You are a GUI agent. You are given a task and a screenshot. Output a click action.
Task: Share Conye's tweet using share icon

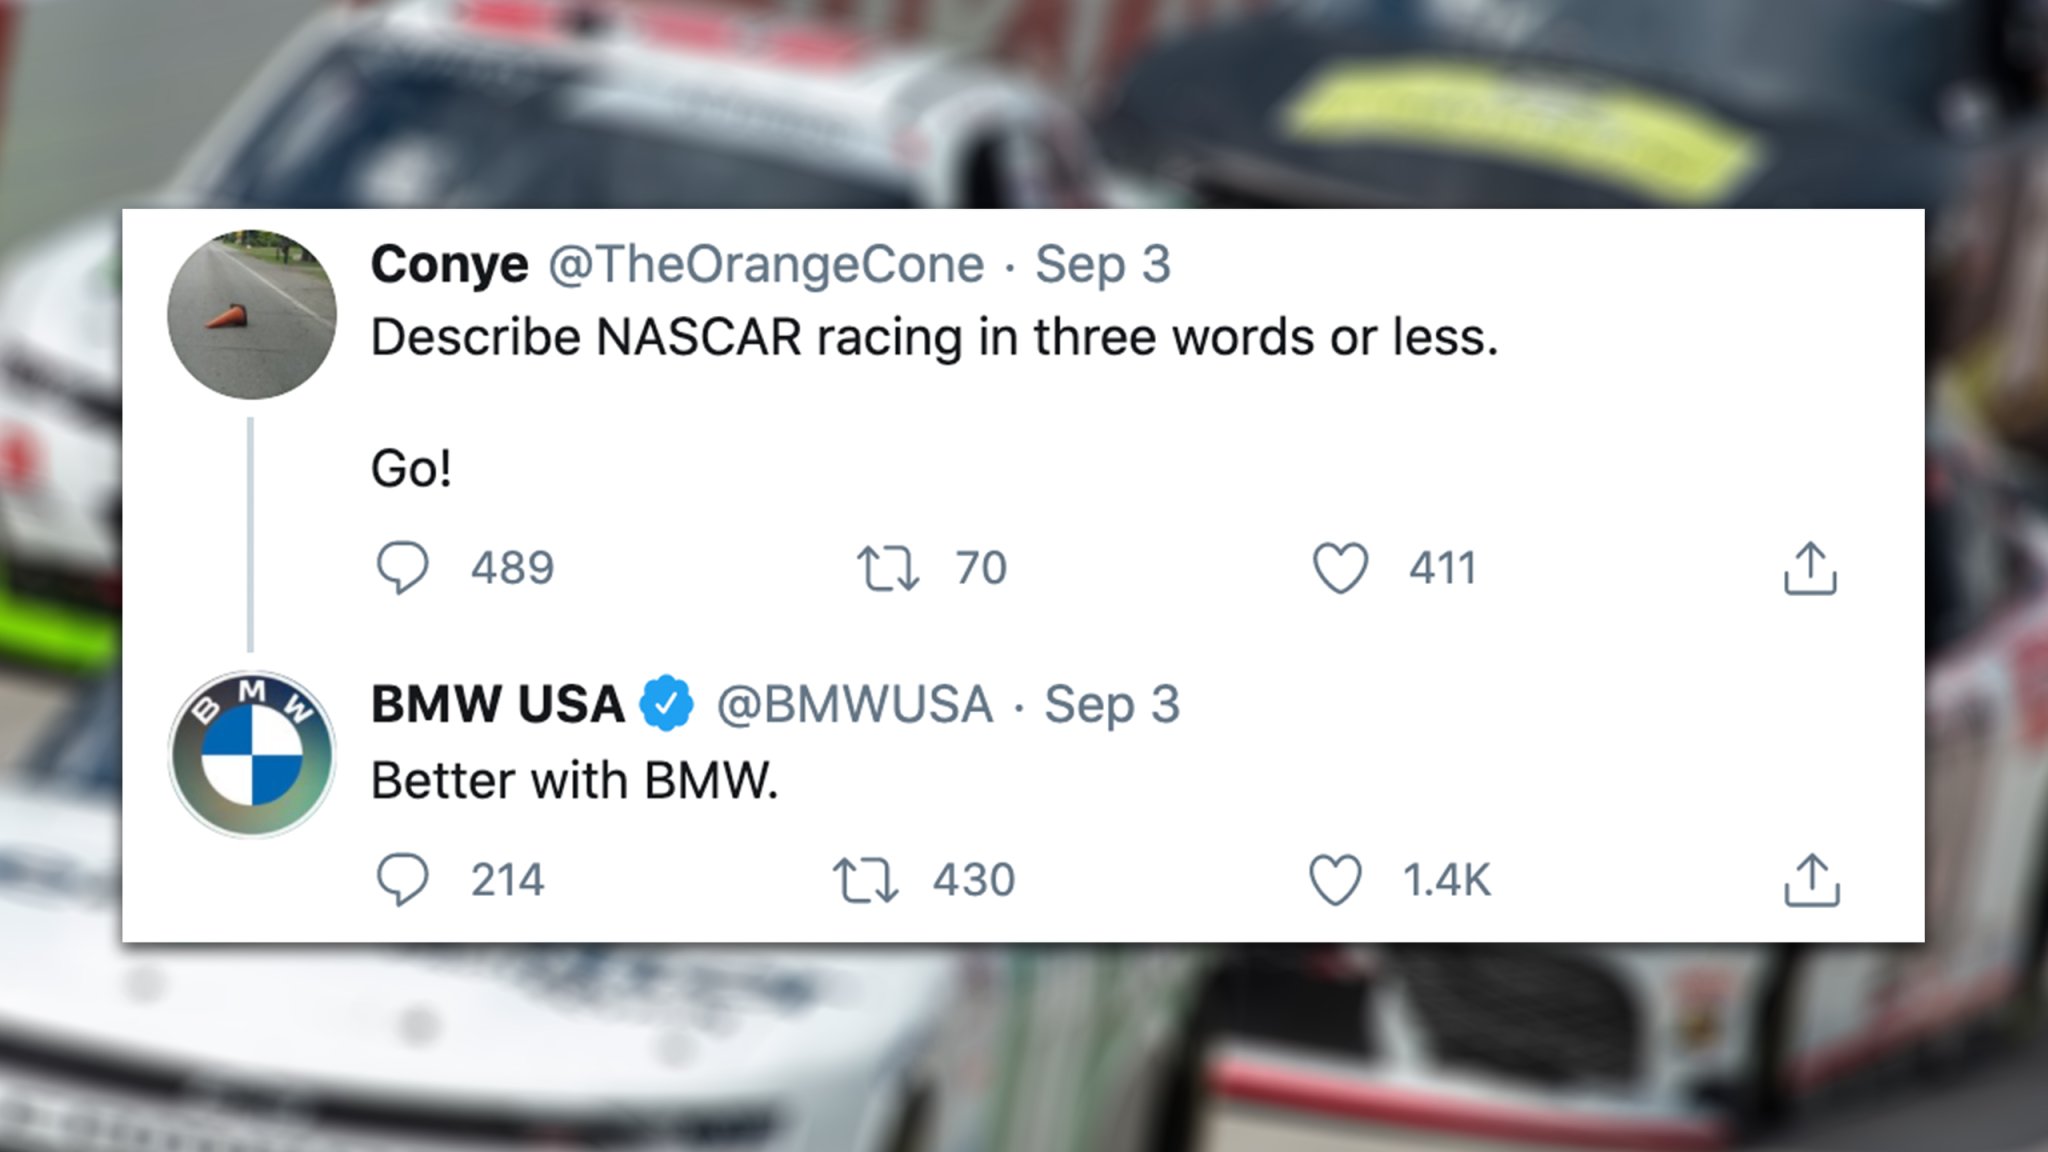[x=1810, y=568]
